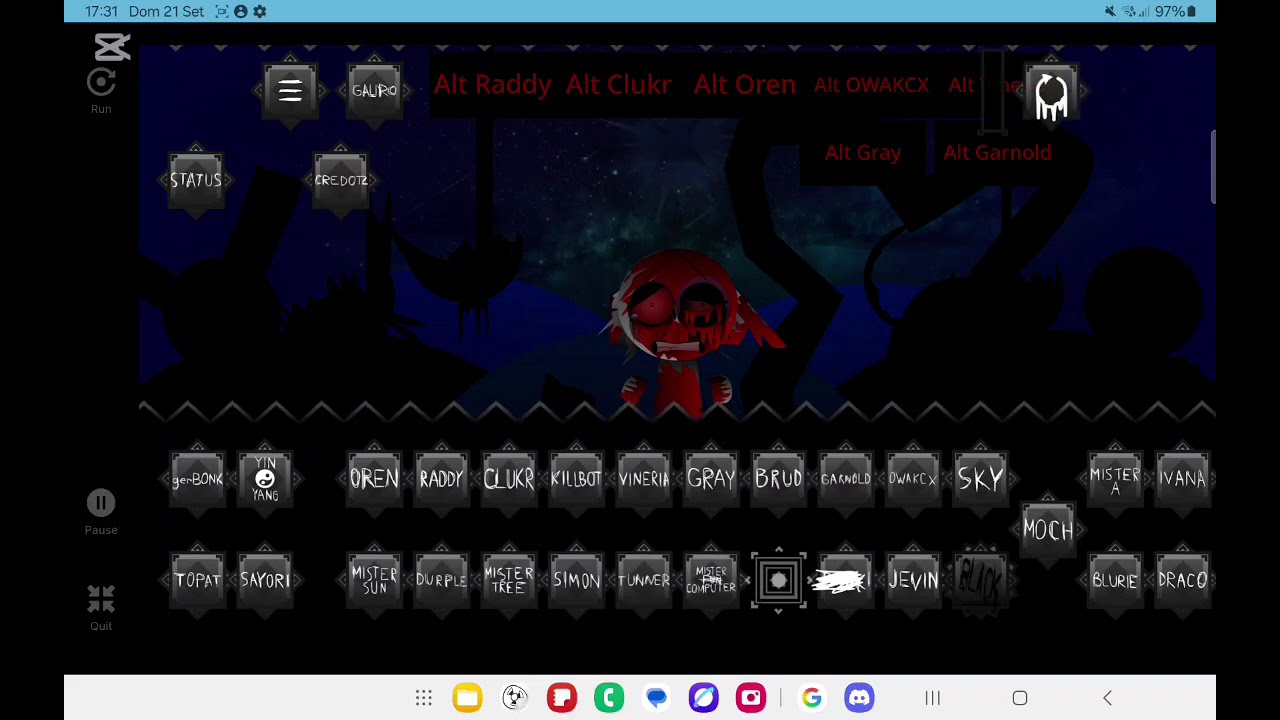The width and height of the screenshot is (1280, 720).
Task: Launch the yellow My Files app
Action: pyautogui.click(x=467, y=698)
